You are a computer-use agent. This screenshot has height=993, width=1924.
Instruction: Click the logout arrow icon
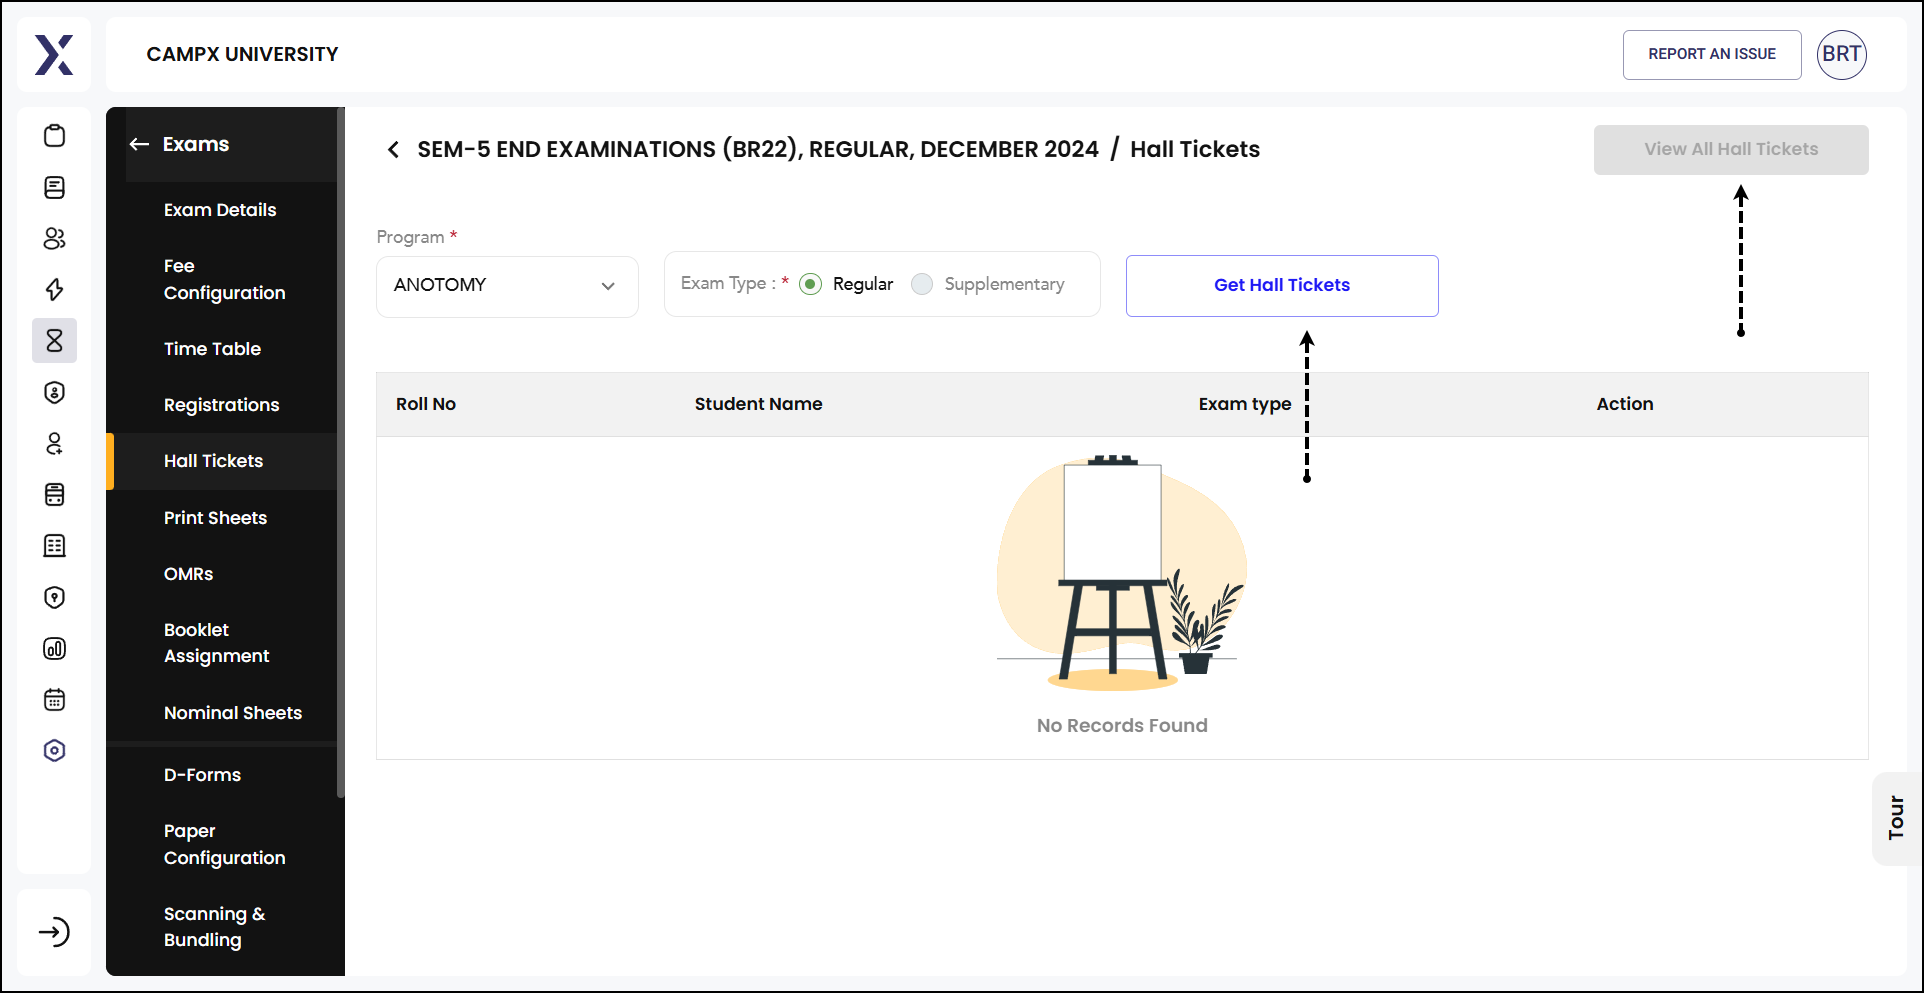(x=54, y=932)
